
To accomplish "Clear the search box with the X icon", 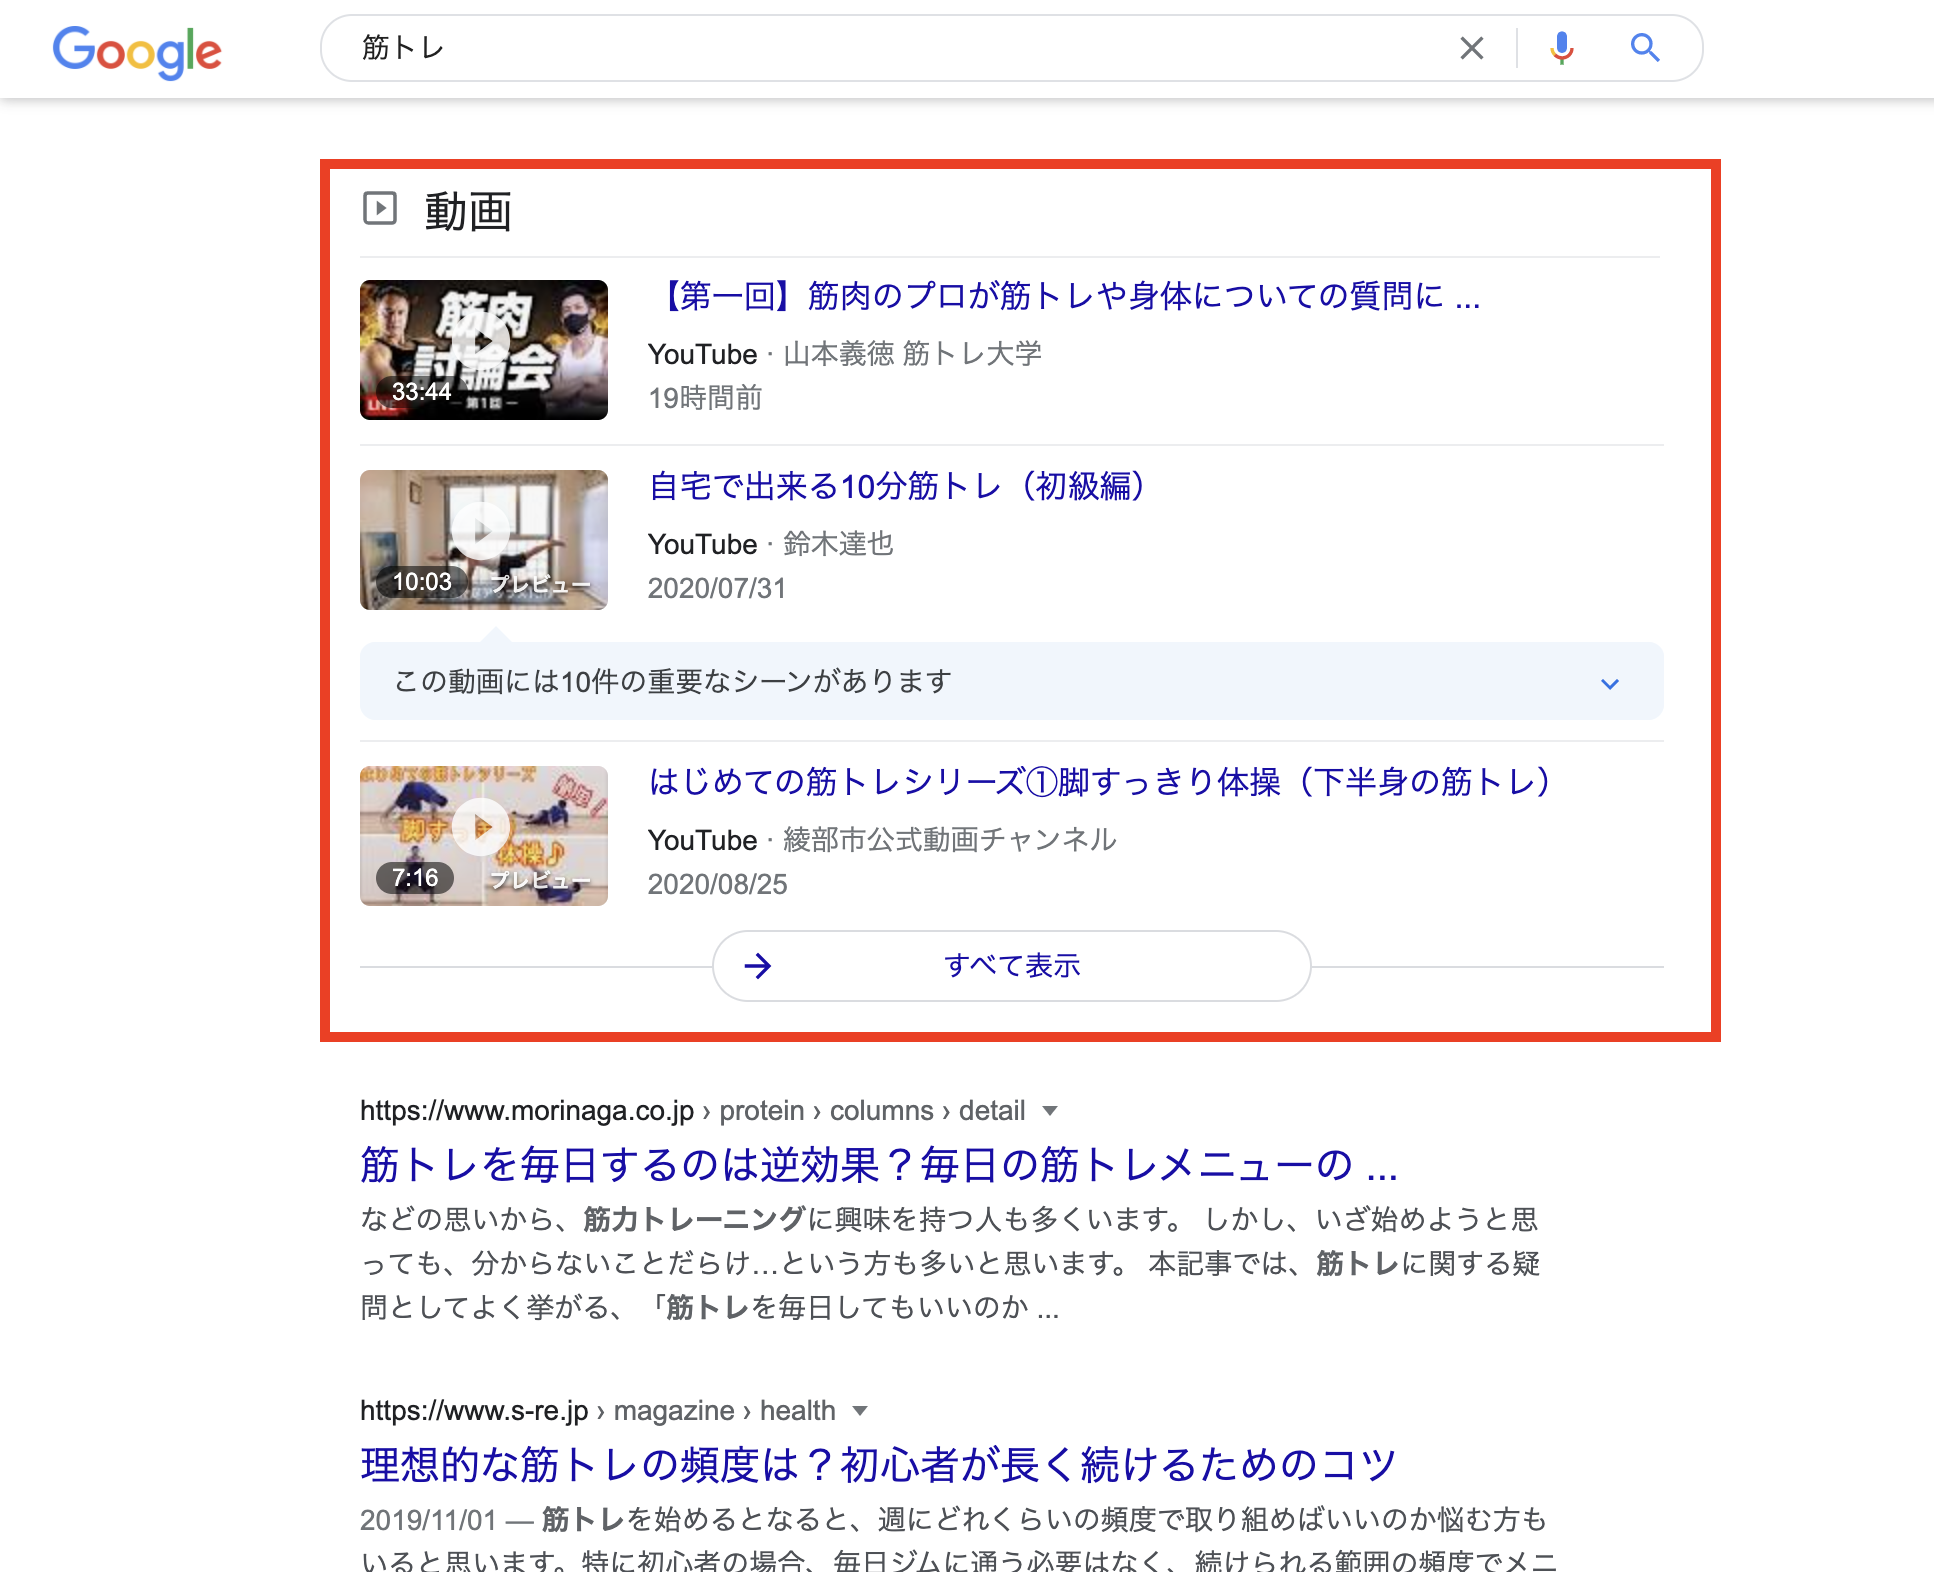I will 1471,48.
